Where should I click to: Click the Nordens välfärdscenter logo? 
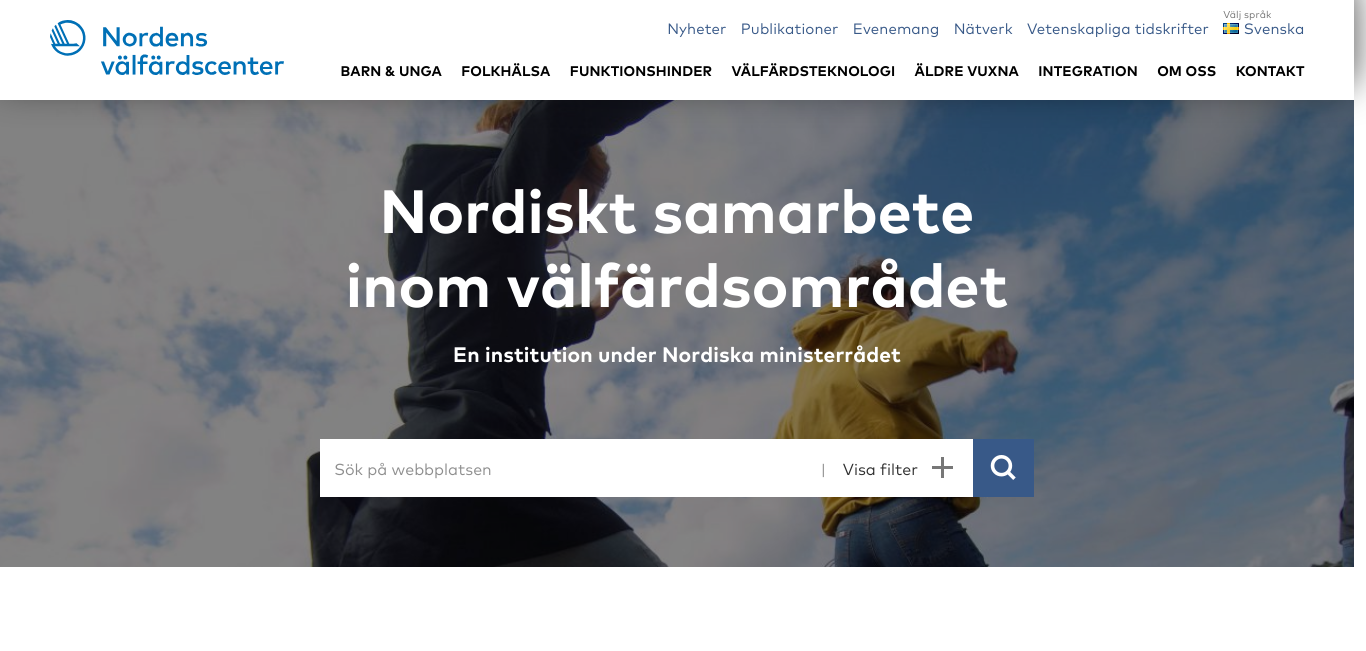167,50
